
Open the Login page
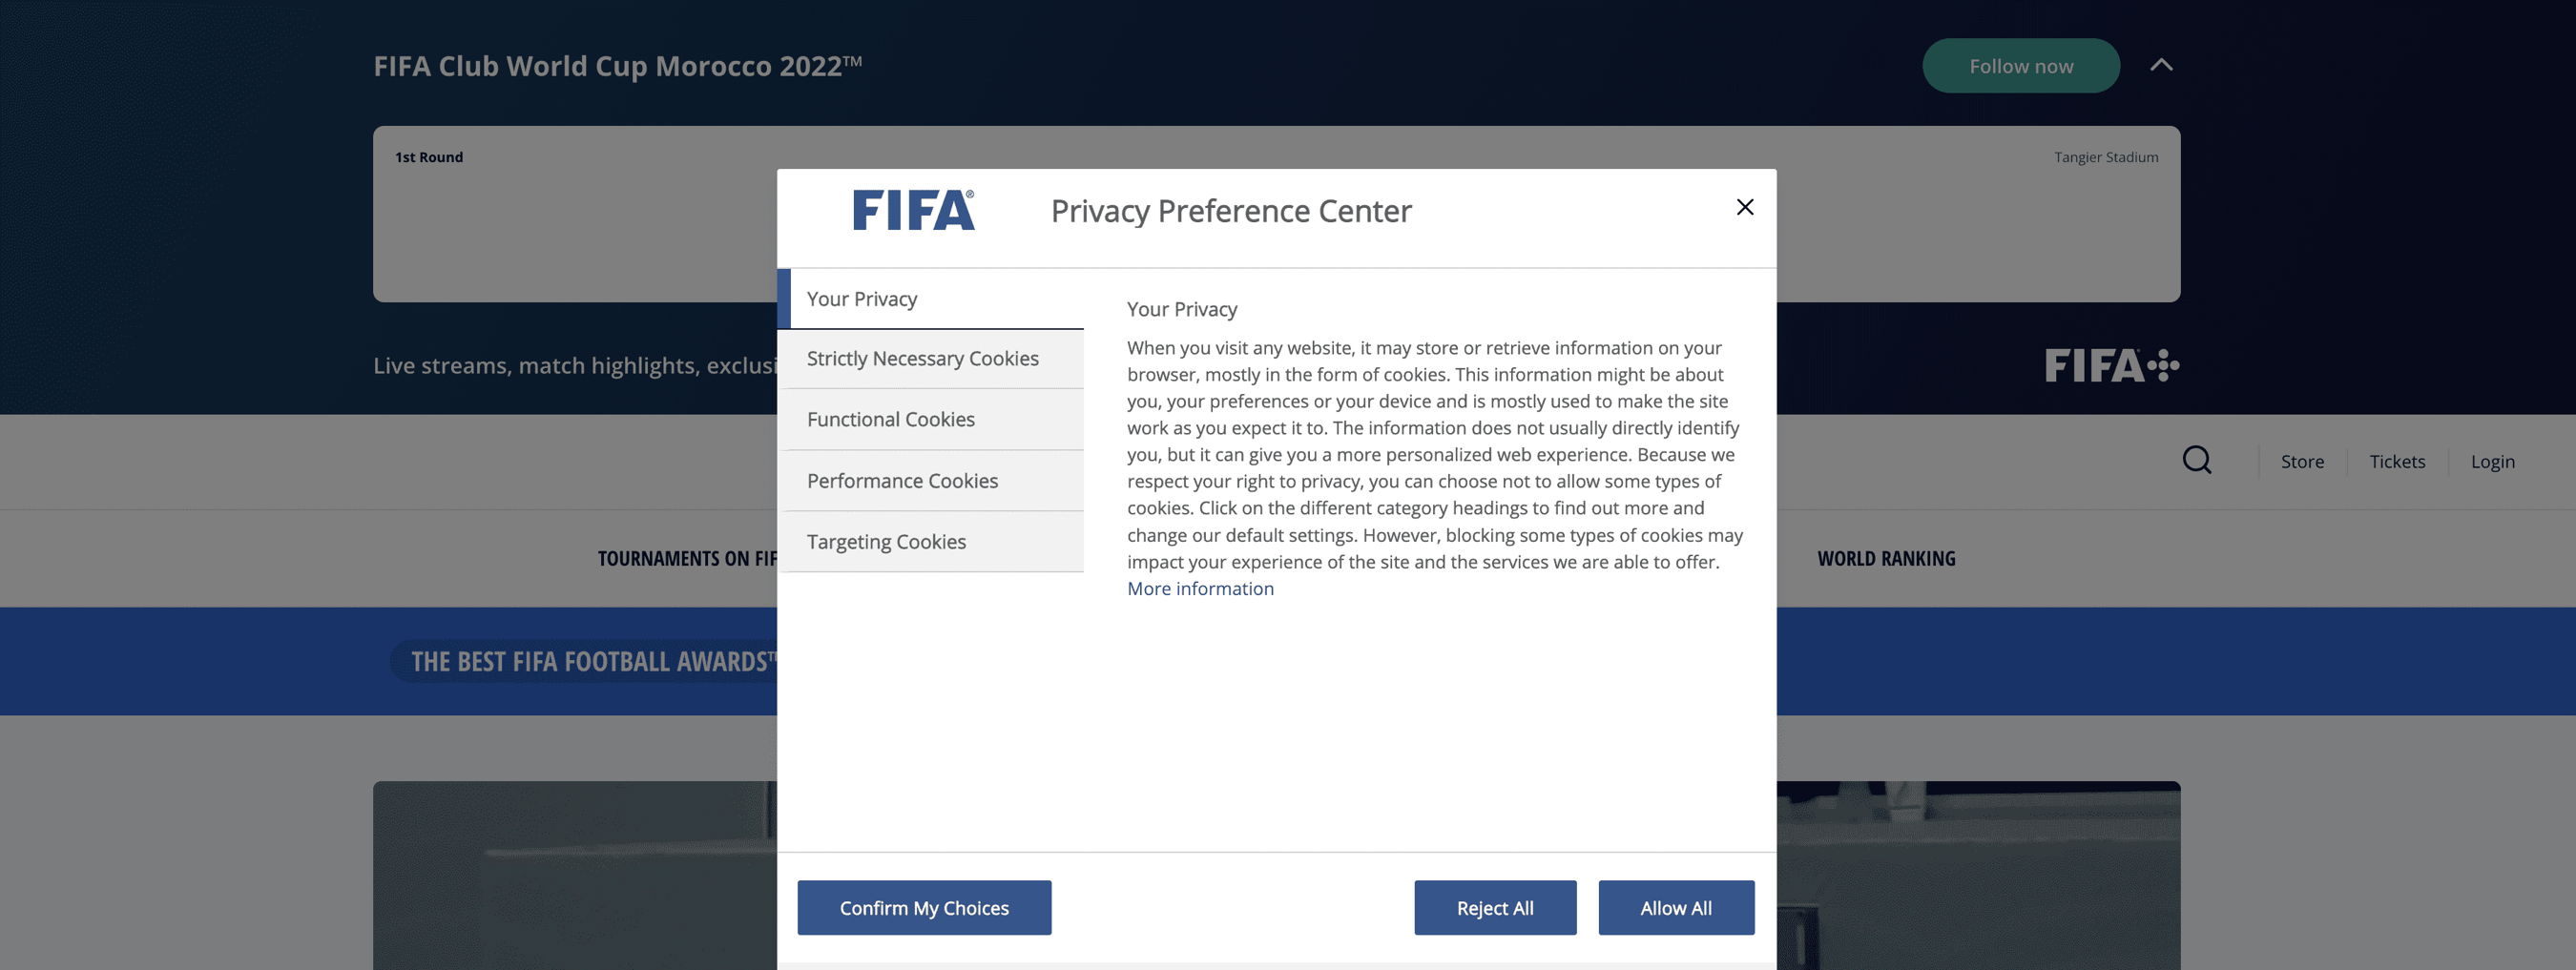2492,461
